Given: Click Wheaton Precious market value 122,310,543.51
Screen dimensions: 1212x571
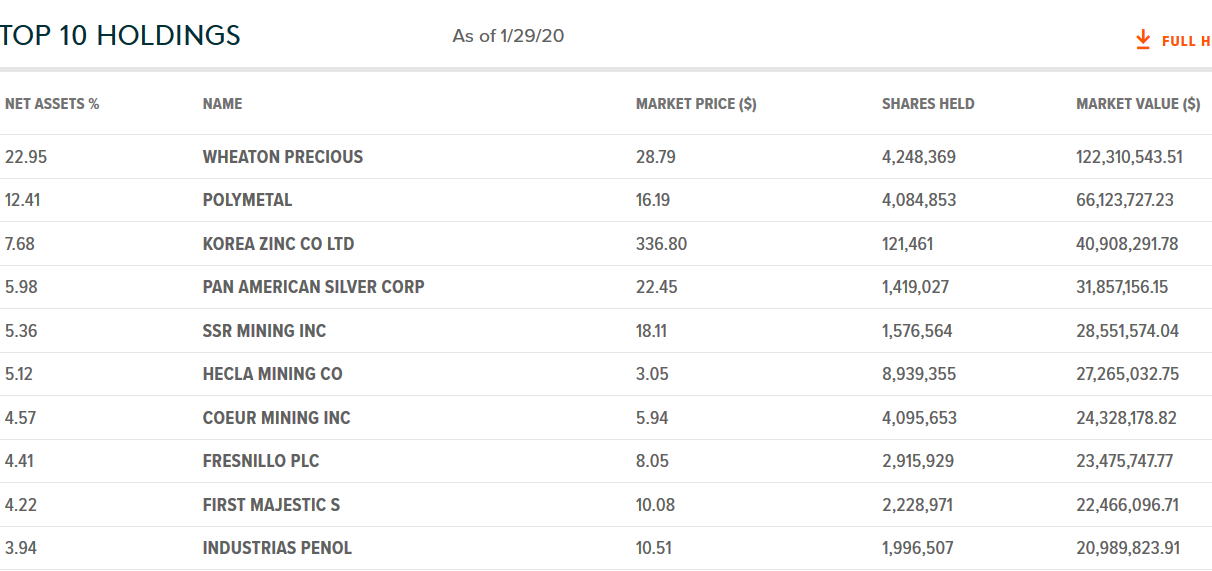Looking at the screenshot, I should (1129, 157).
